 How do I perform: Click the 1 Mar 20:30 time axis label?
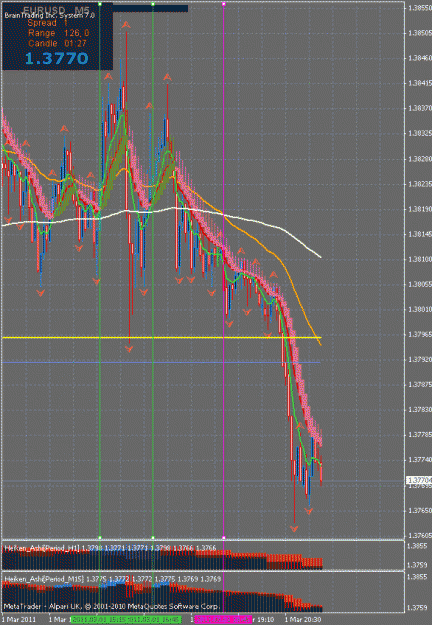tap(302, 620)
